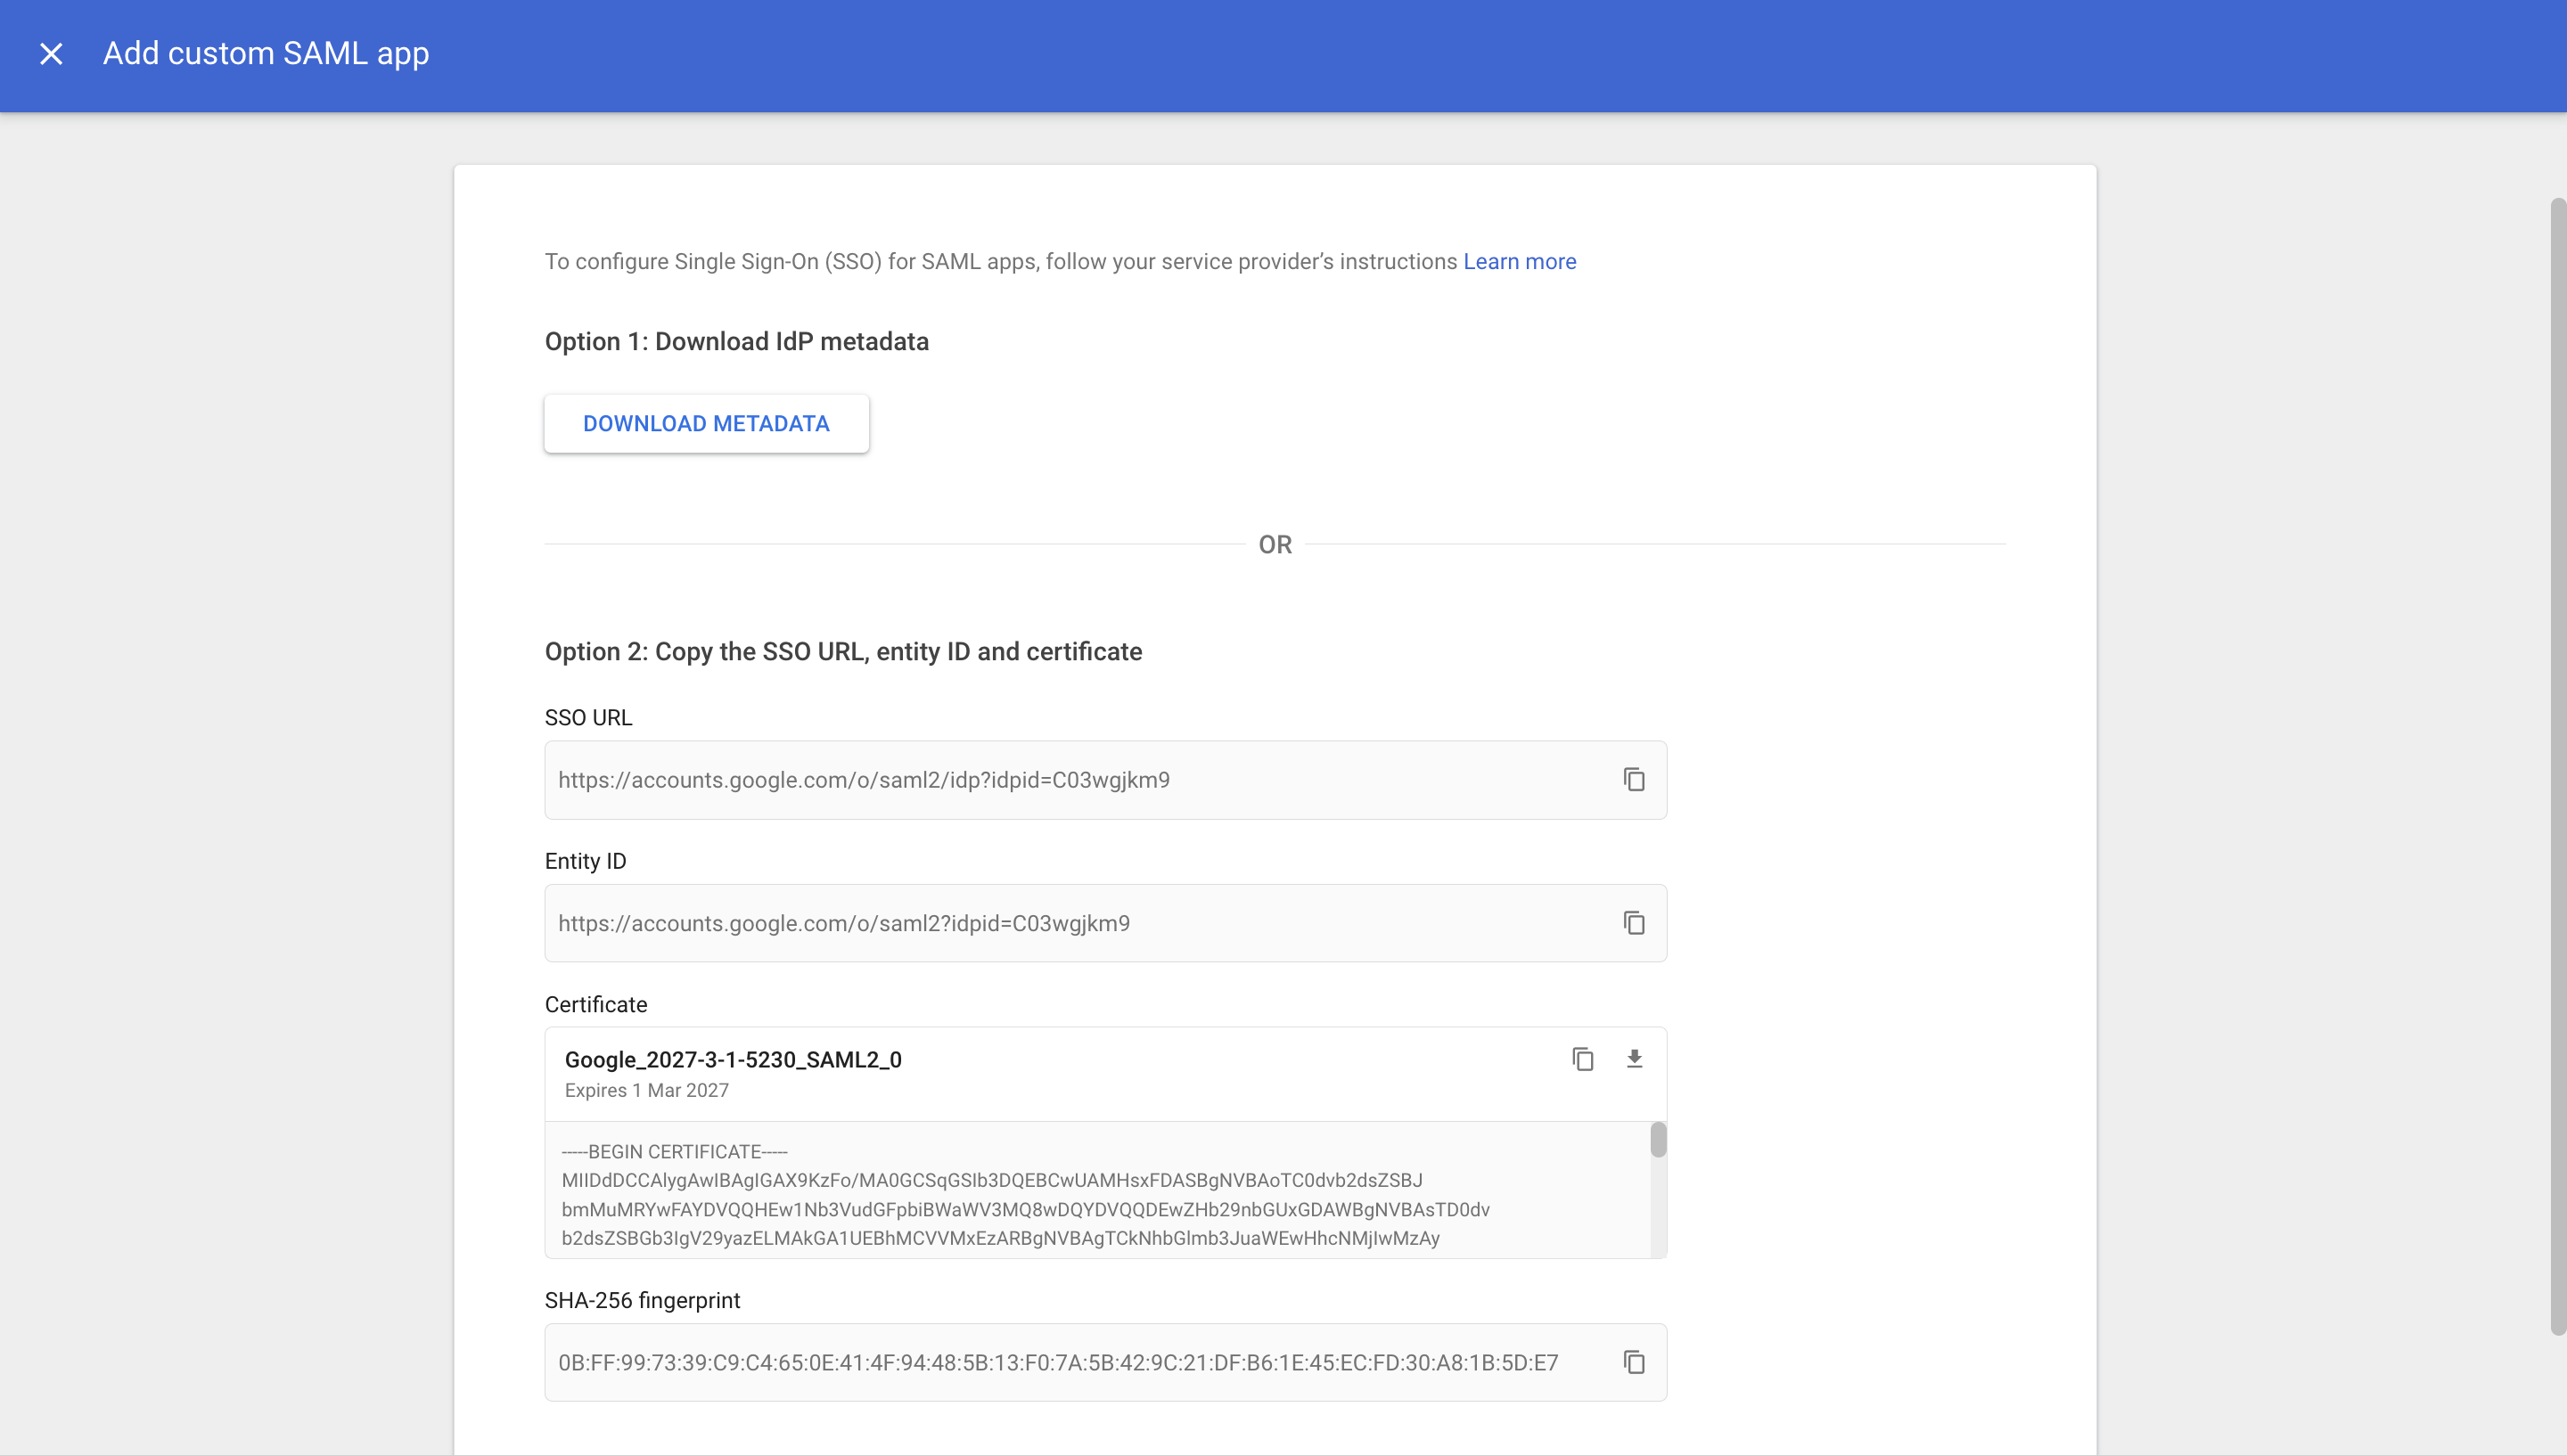Click certificate line starting with bmMuMRYwFAYD
Image resolution: width=2567 pixels, height=1456 pixels.
tap(1025, 1210)
